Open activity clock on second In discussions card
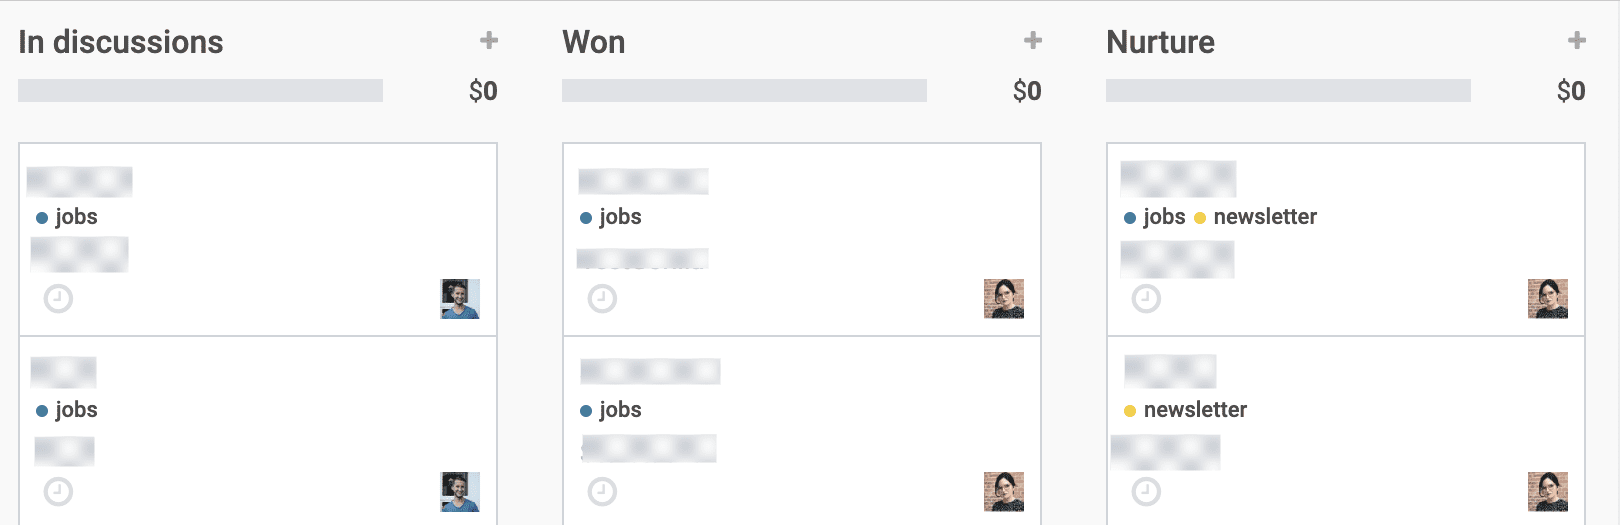The width and height of the screenshot is (1620, 525). click(58, 491)
